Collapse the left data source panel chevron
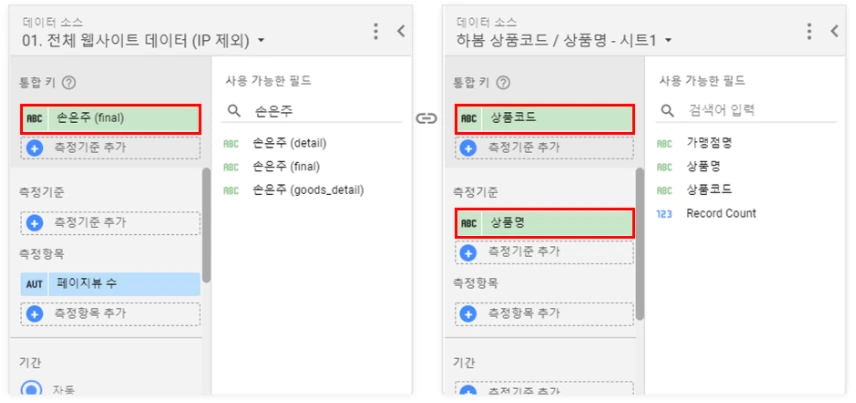Viewport: 856px width, 403px height. point(401,31)
